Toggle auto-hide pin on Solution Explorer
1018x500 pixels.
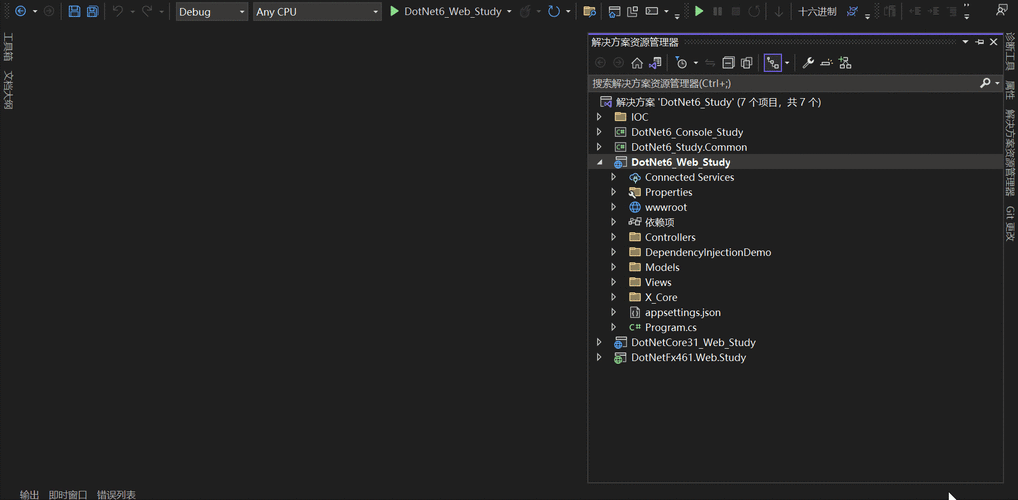click(980, 42)
